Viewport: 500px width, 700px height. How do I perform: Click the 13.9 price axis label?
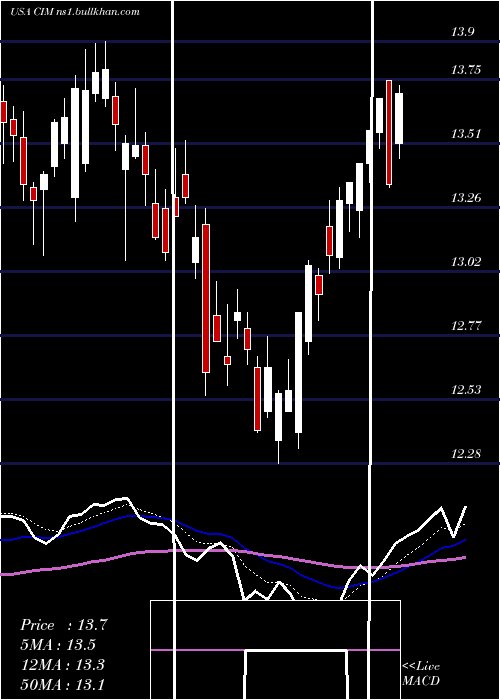pos(462,32)
